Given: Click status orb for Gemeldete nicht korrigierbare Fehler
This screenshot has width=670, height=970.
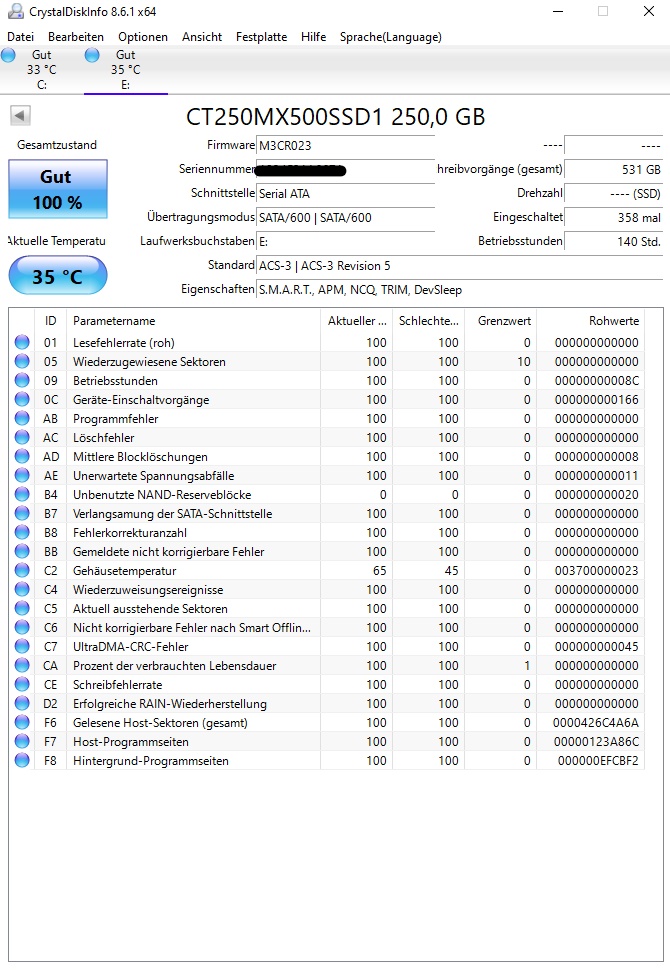Looking at the screenshot, I should point(22,551).
